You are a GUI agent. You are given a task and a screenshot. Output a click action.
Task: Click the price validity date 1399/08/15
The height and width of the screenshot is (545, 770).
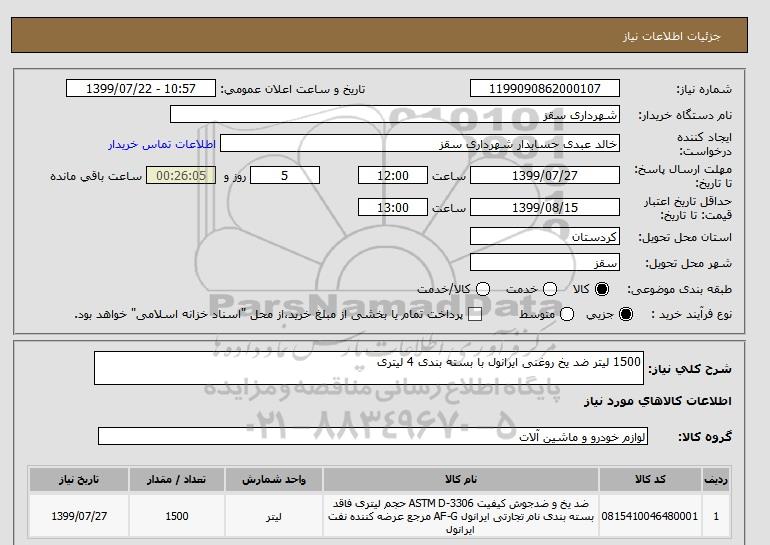click(545, 207)
